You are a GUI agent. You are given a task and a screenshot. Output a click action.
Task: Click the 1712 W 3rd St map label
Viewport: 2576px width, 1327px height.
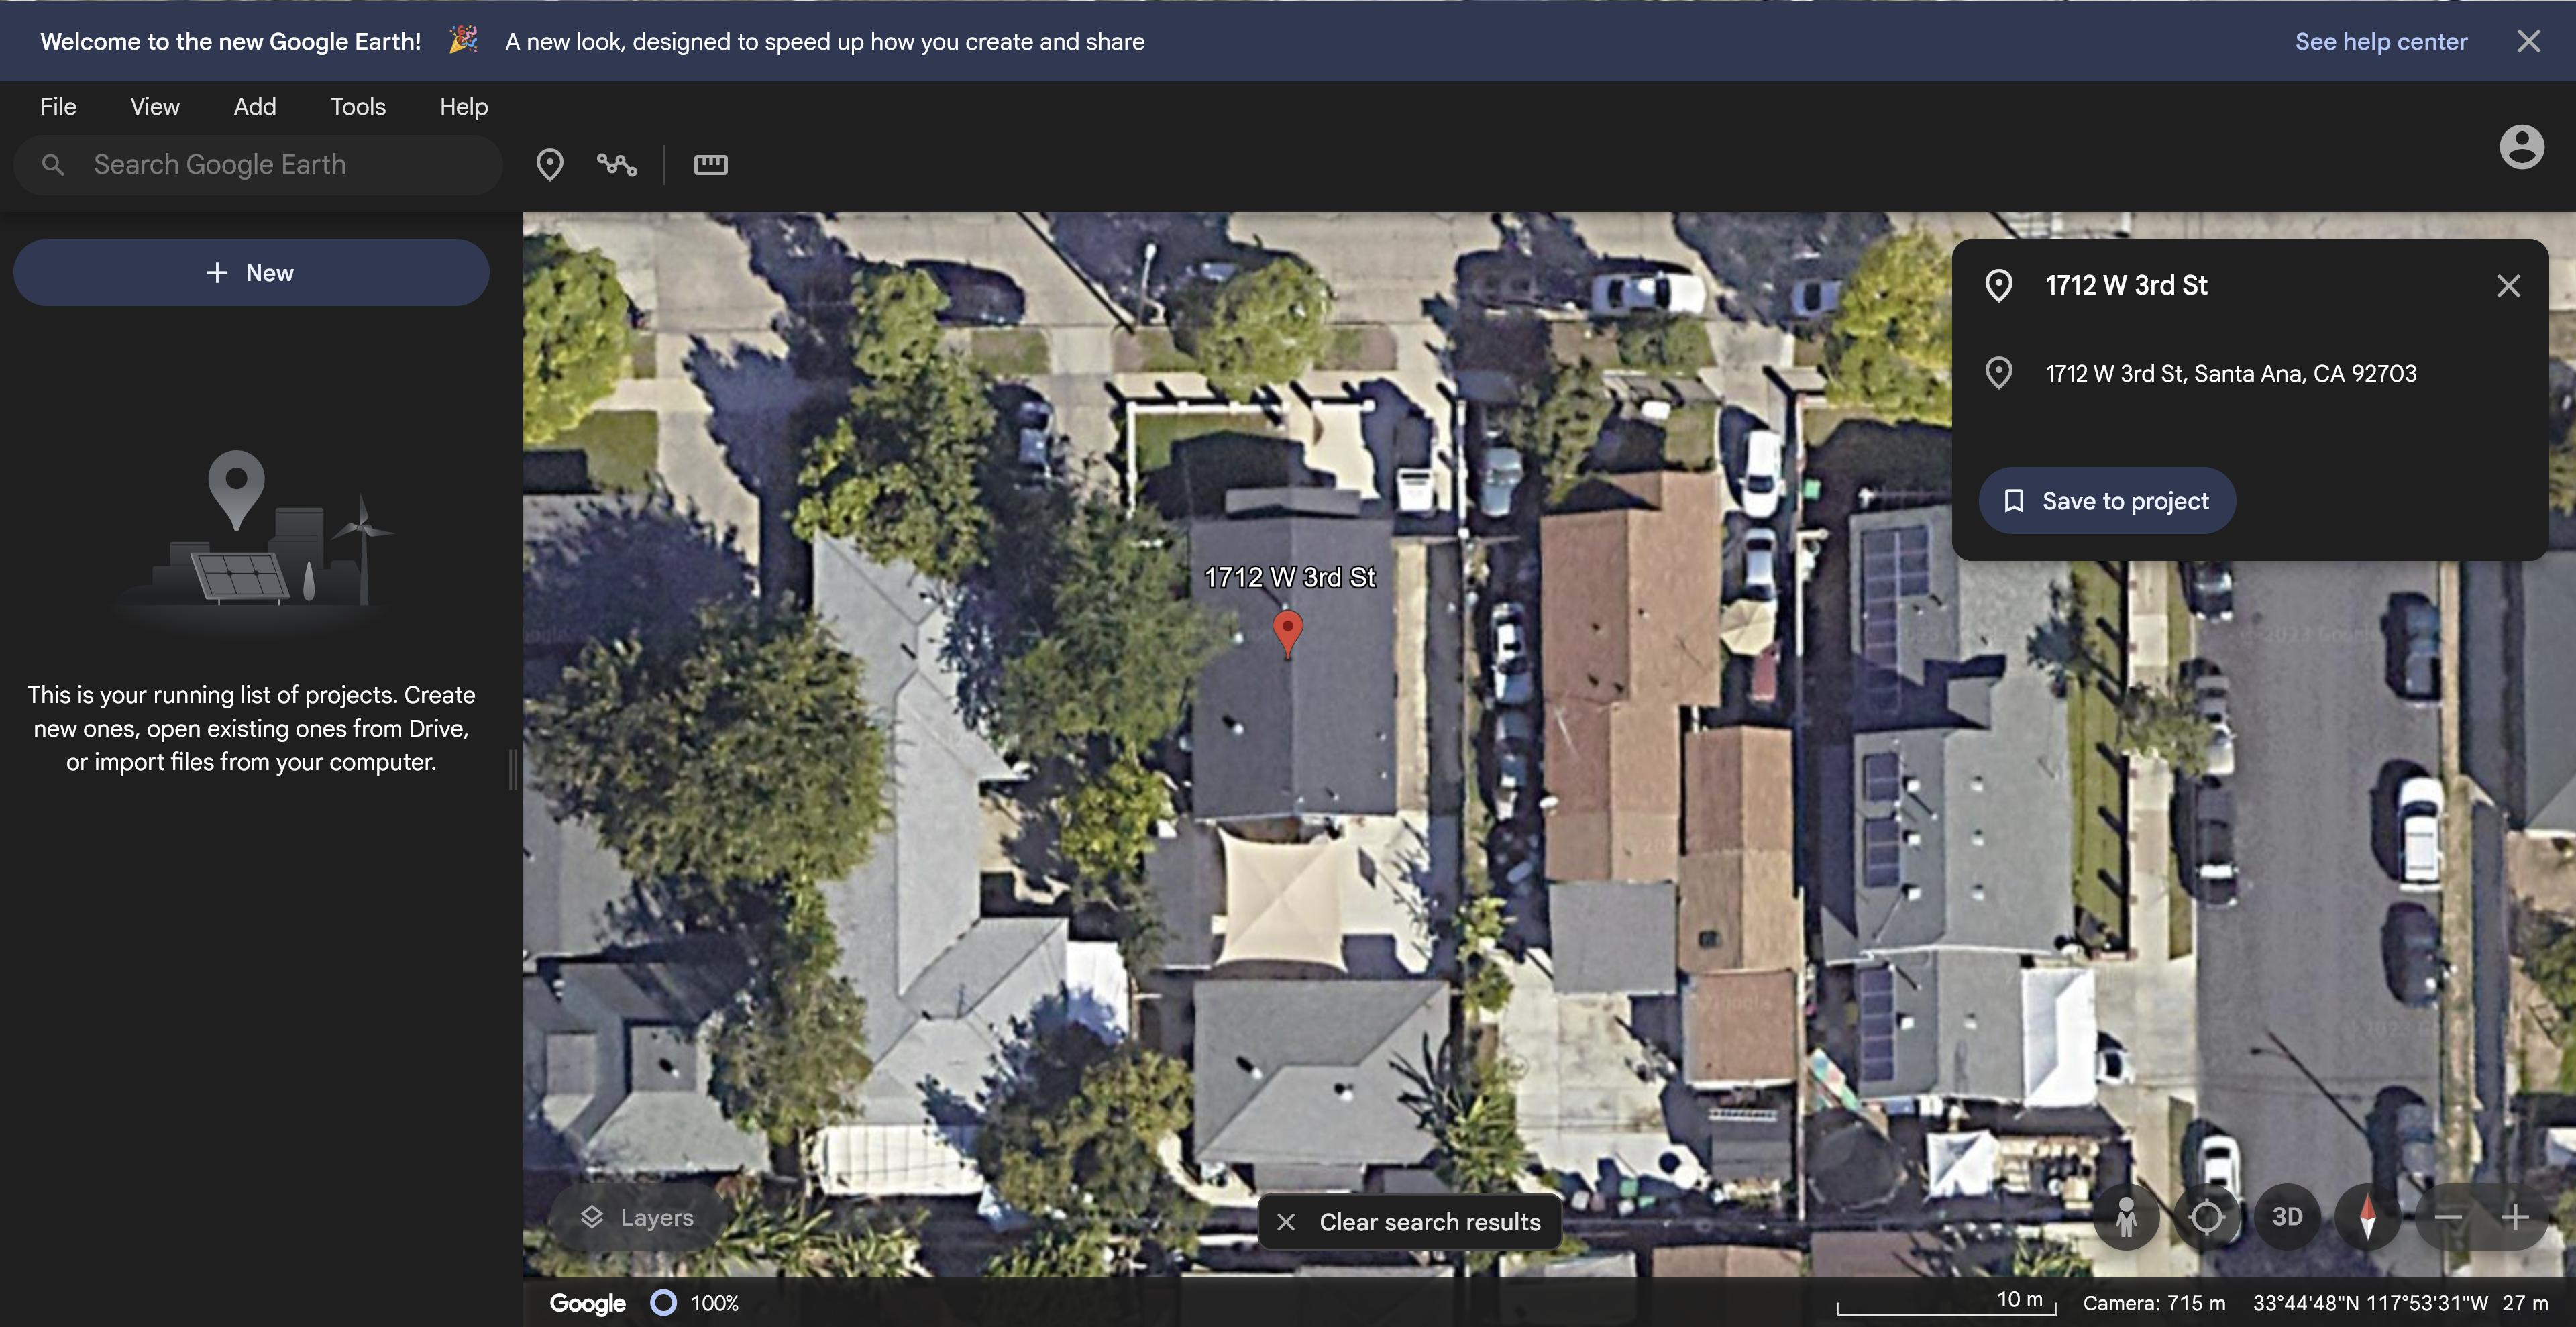tap(1290, 577)
